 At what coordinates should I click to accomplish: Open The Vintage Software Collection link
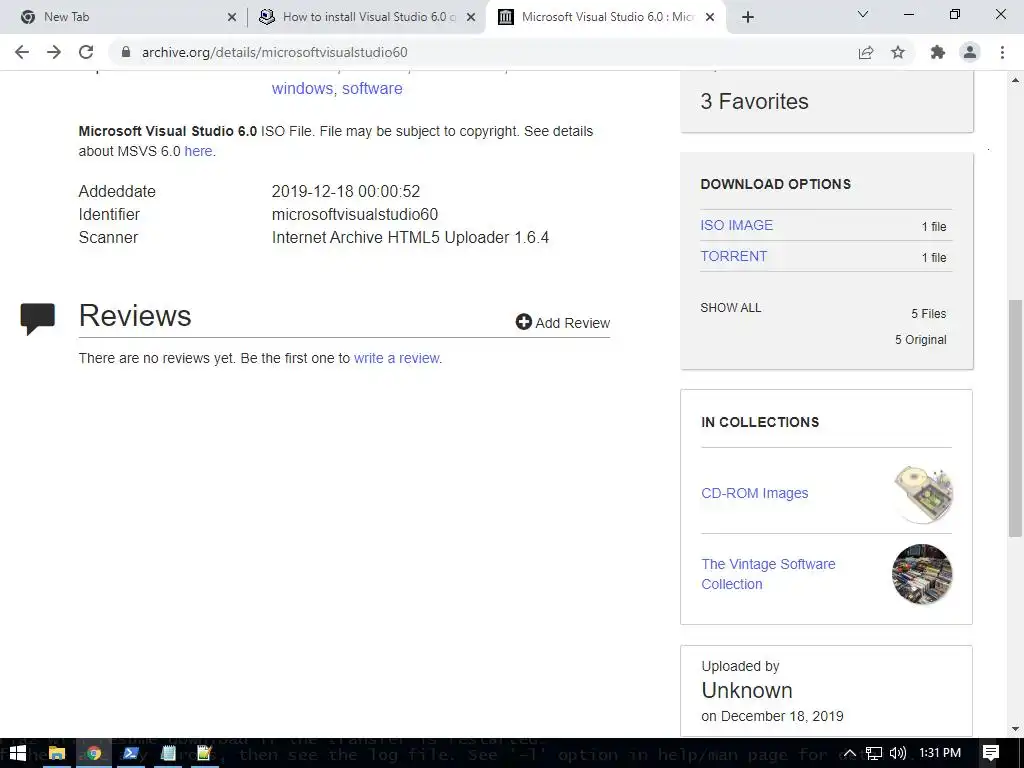tap(768, 574)
